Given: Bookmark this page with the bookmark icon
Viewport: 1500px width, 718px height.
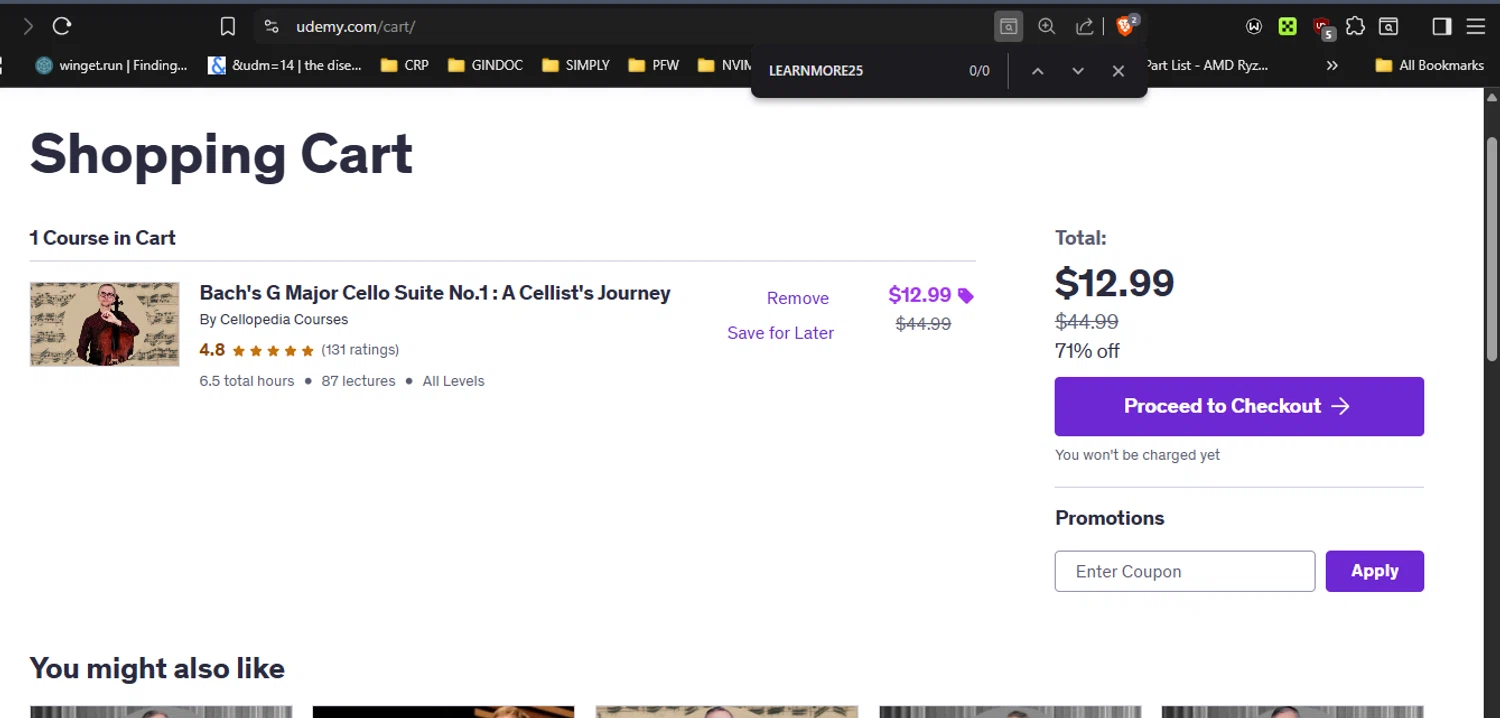Looking at the screenshot, I should [228, 27].
